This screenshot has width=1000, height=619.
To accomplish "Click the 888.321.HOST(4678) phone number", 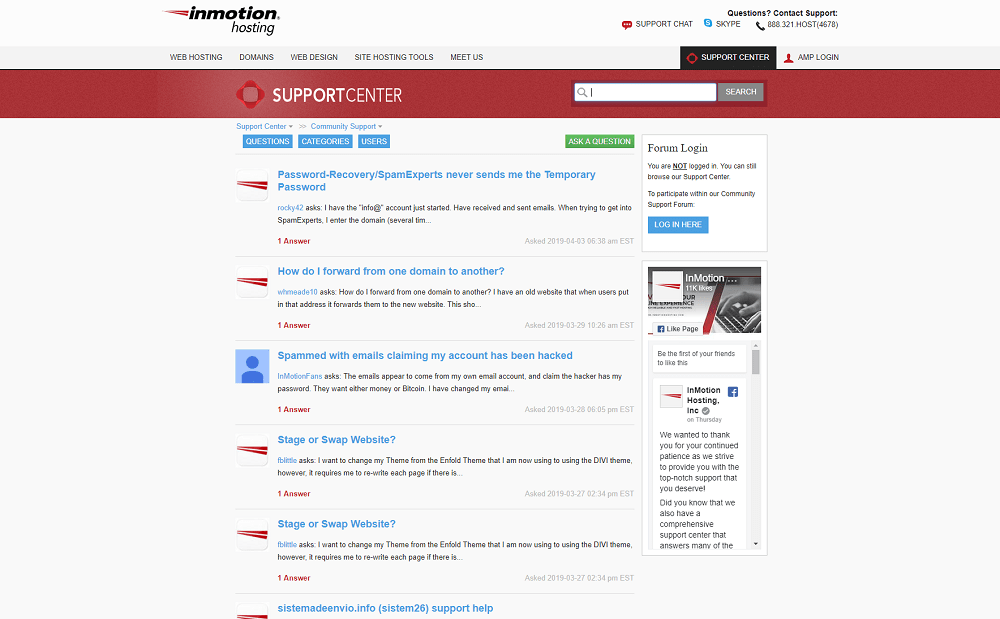I will click(802, 25).
